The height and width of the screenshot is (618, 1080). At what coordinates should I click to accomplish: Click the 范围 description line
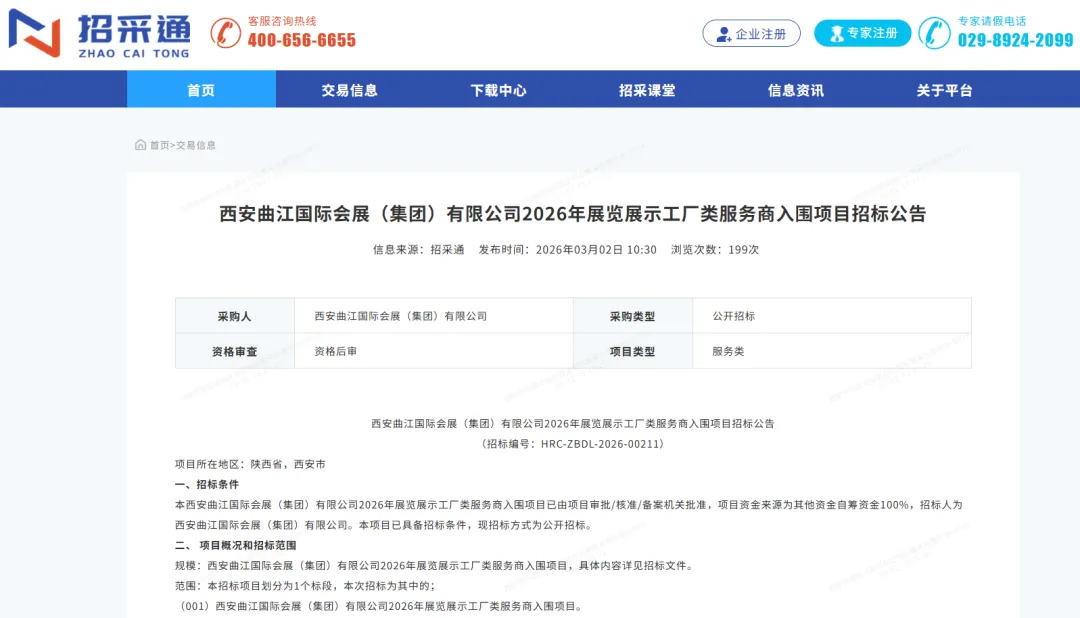coord(305,586)
